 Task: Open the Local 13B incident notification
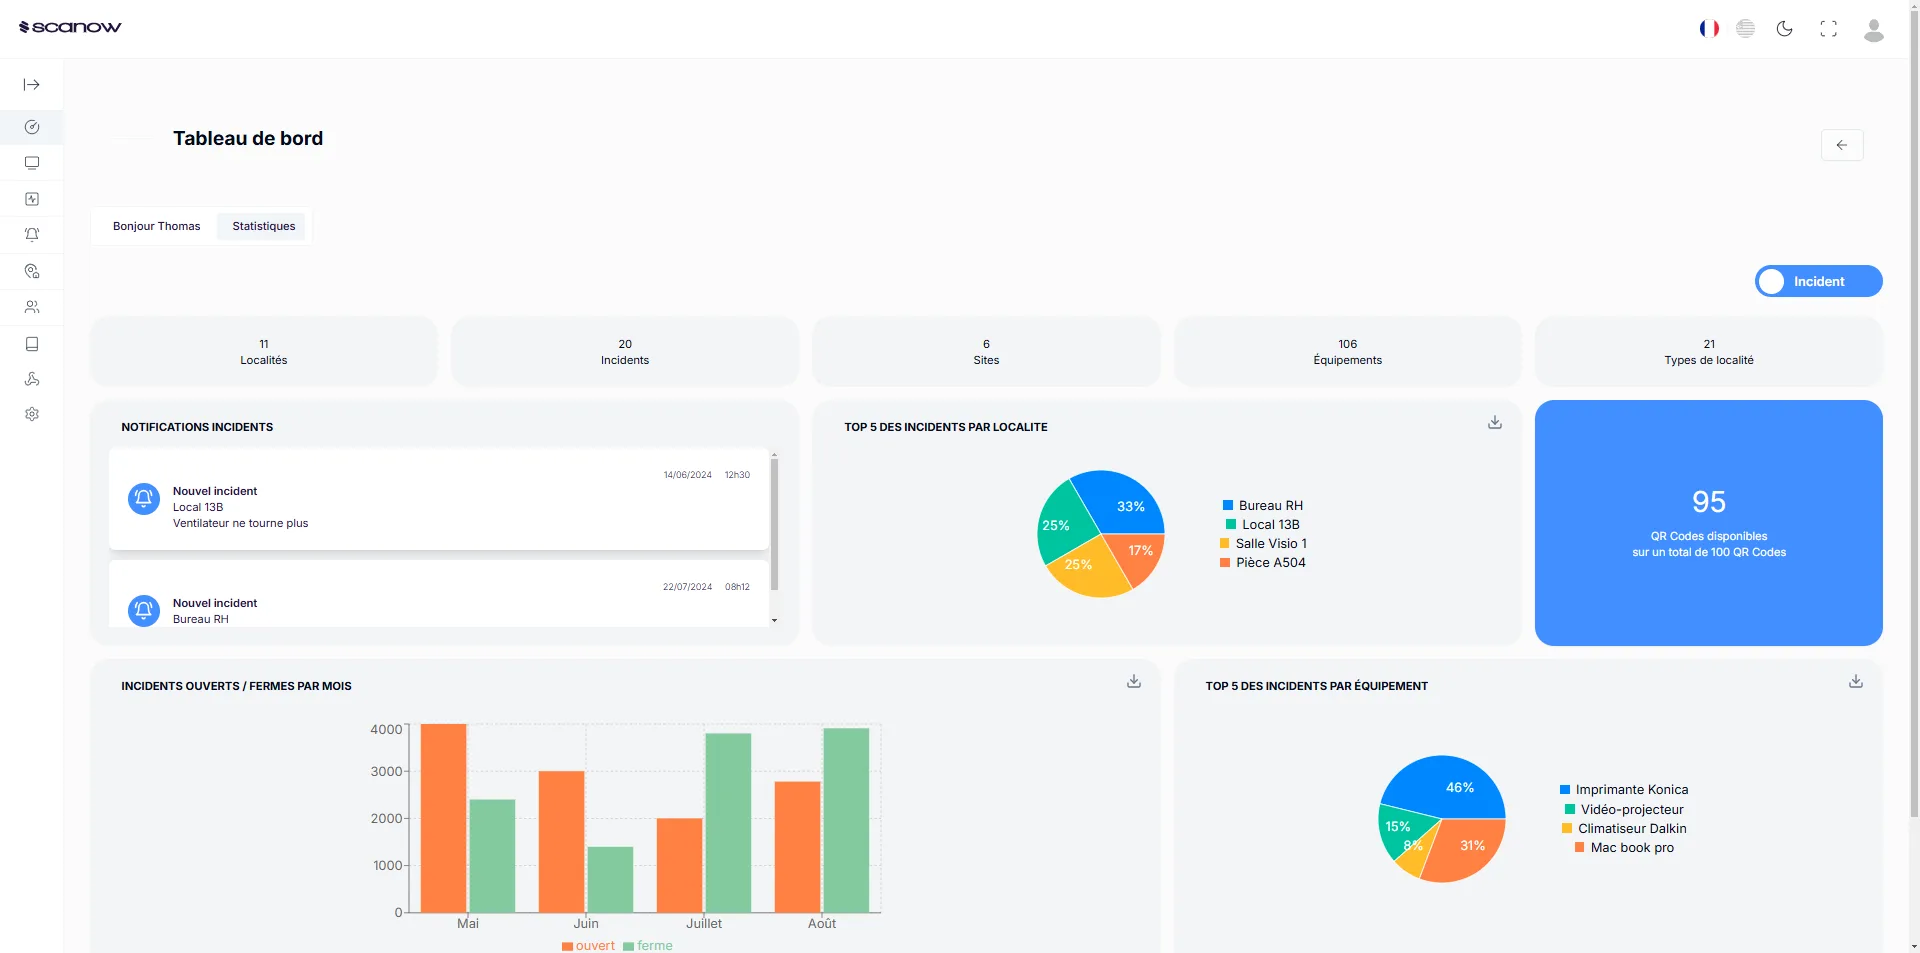coord(439,499)
